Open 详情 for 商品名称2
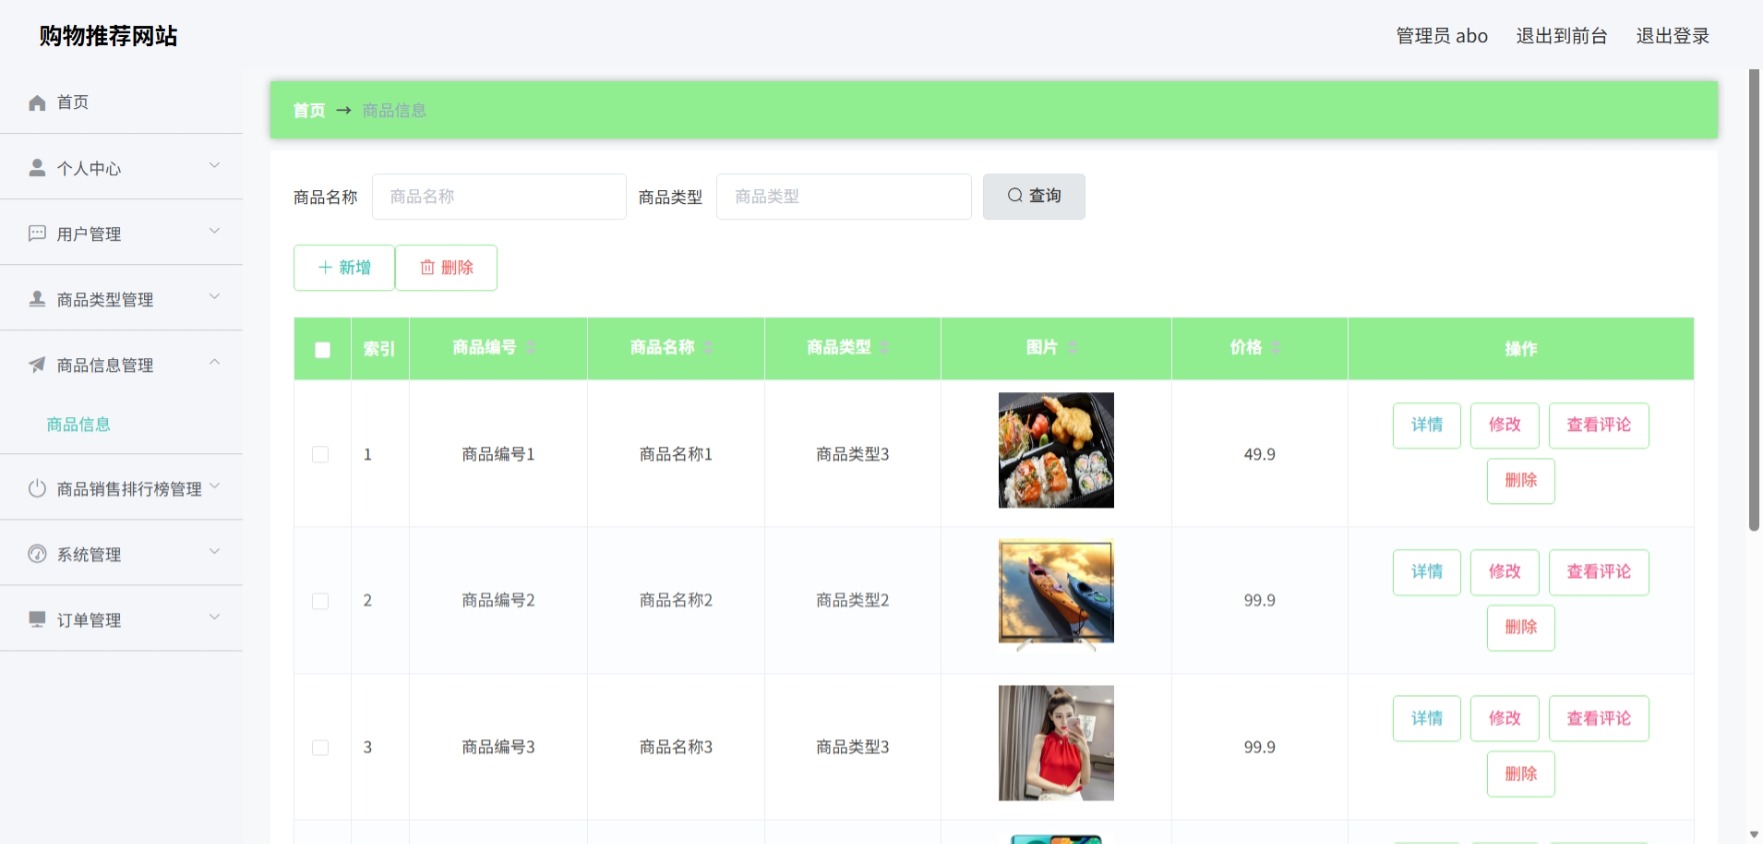 [x=1427, y=572]
